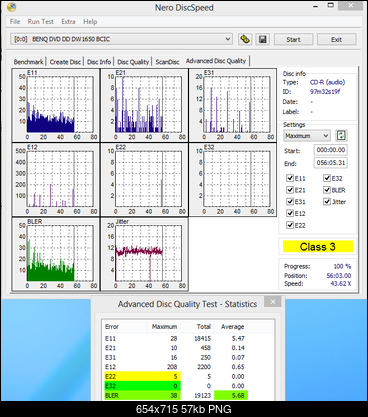Click the Exit button
The image size is (368, 417).
[336, 39]
